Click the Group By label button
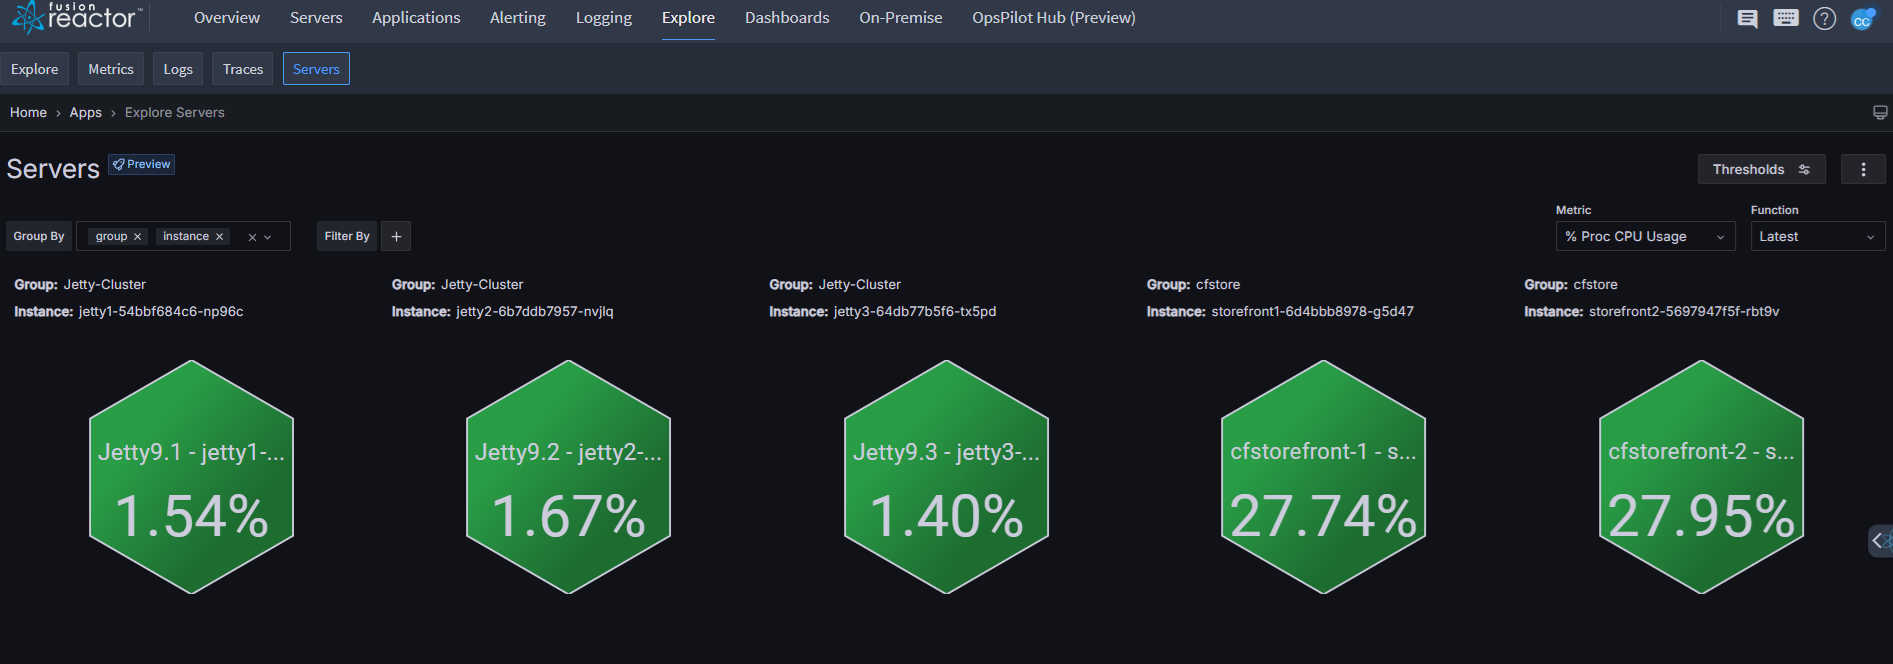 [x=39, y=236]
